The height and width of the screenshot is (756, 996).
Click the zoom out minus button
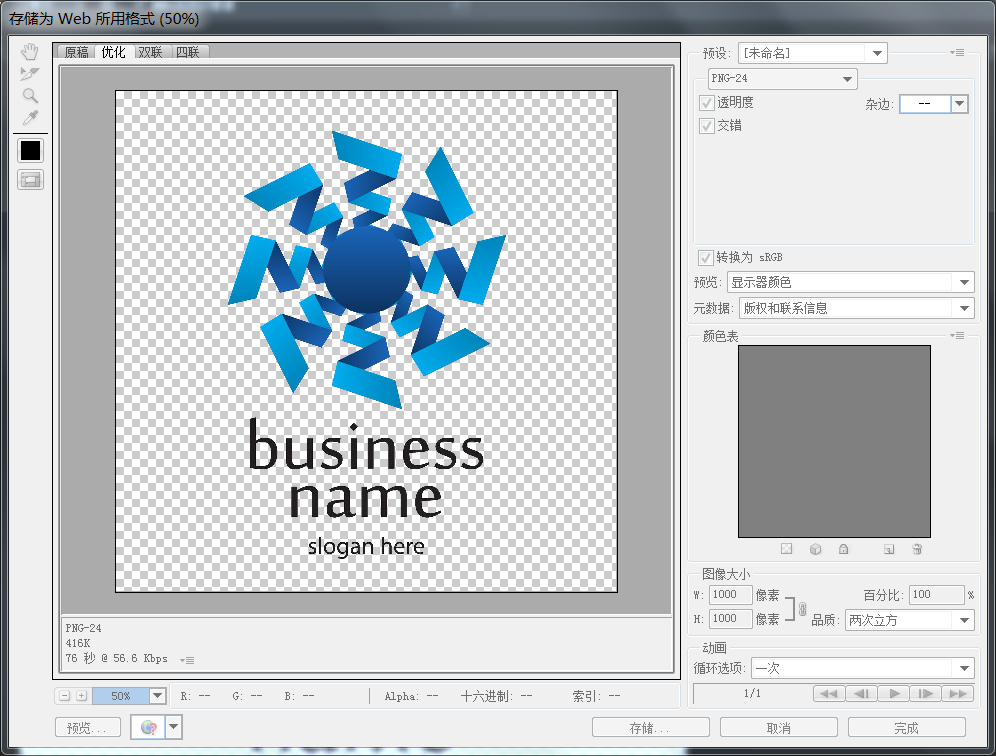pos(65,696)
